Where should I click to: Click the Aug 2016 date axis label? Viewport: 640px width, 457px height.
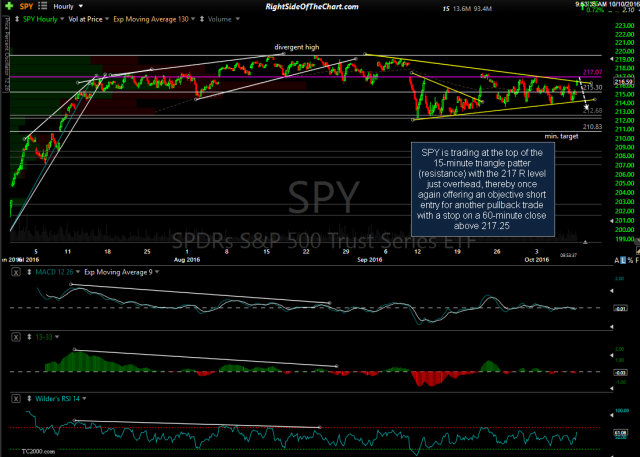[187, 260]
